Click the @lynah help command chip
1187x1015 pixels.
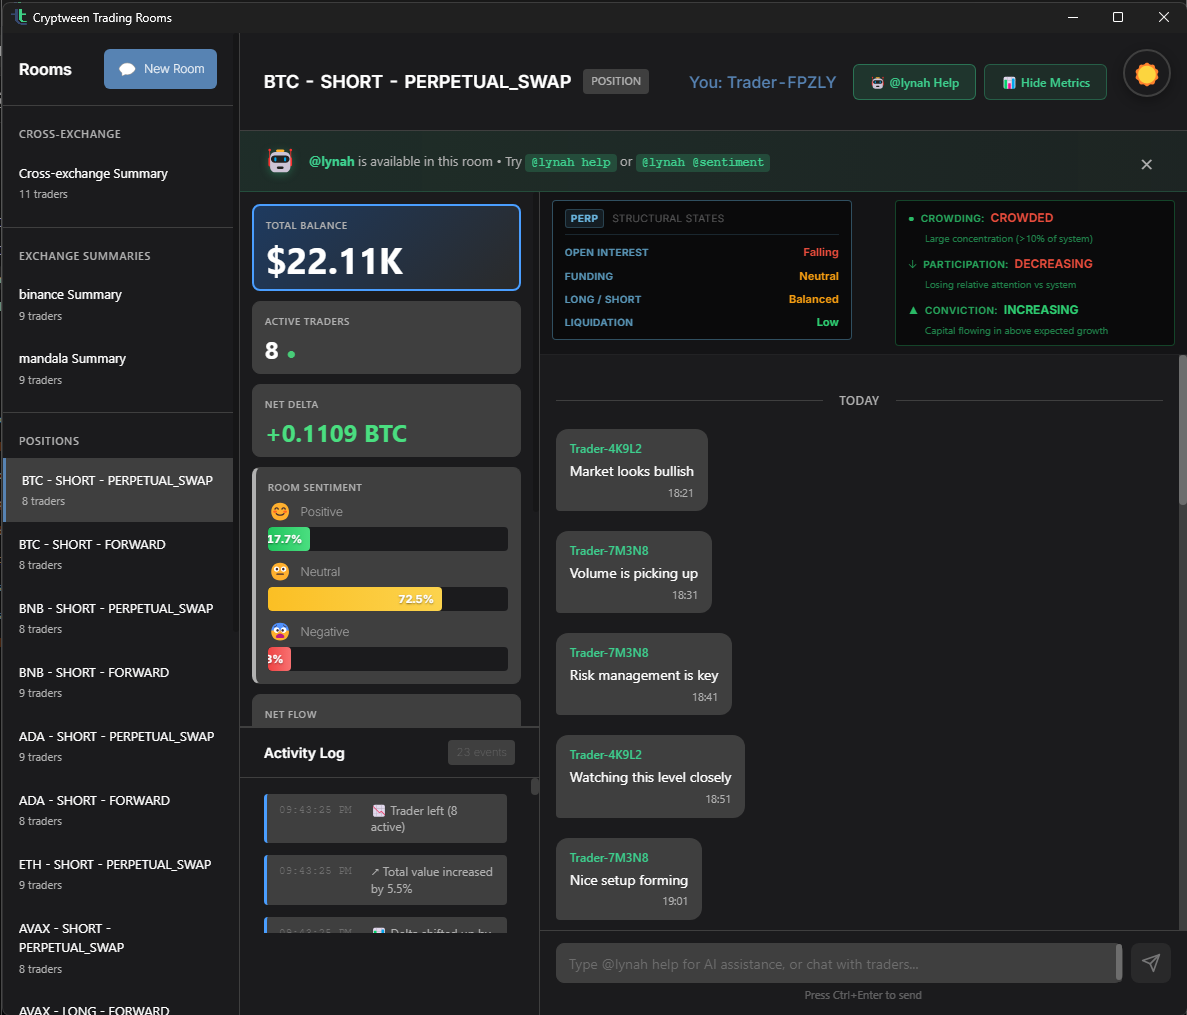click(571, 162)
